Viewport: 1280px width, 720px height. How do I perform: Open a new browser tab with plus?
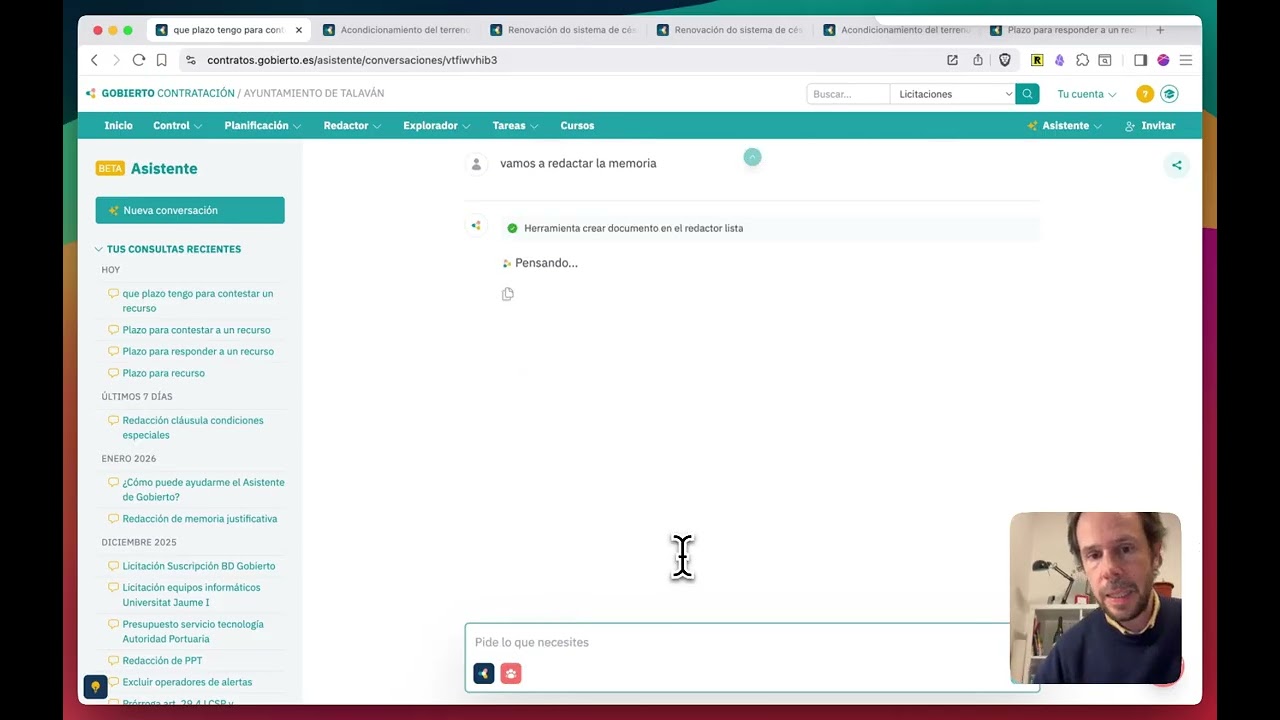tap(1160, 30)
